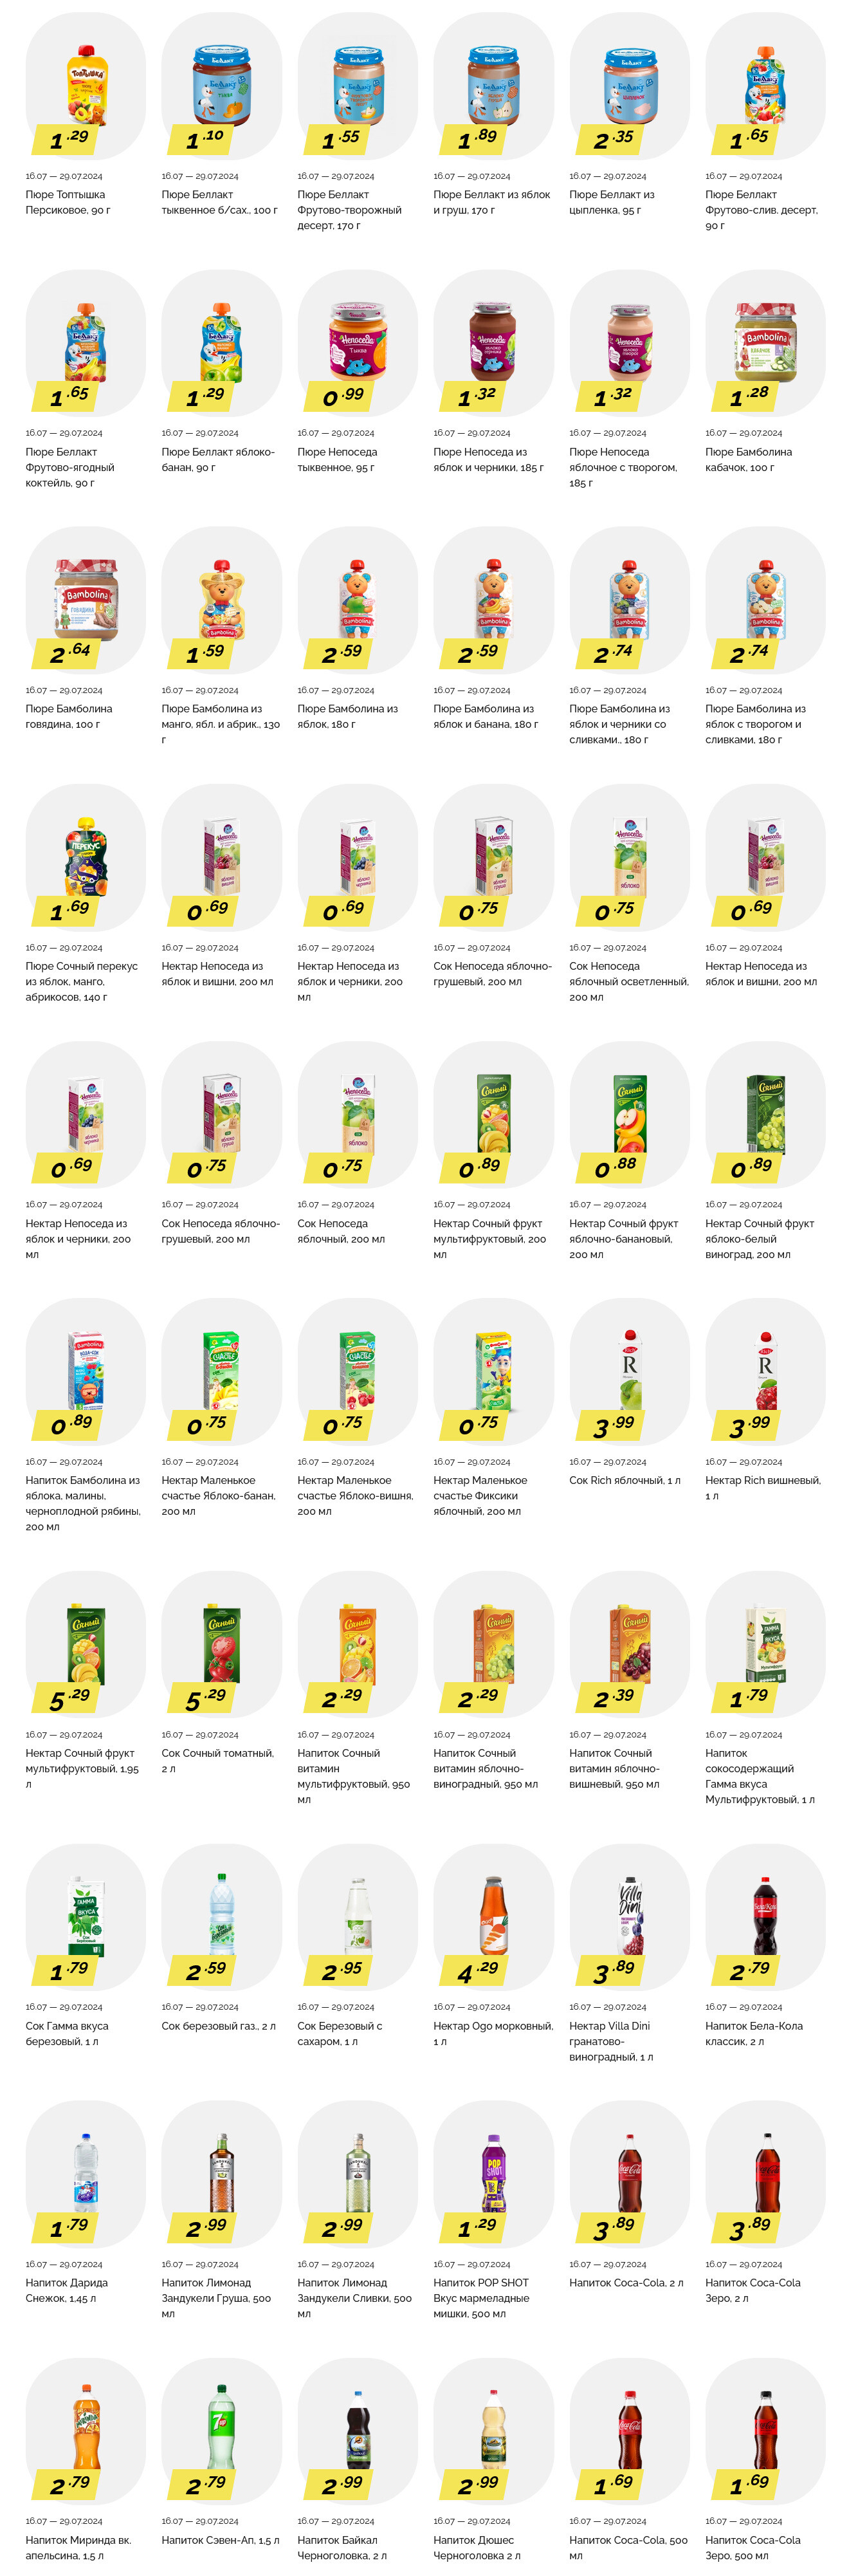Select the Пюре Непоседа тыквенное jar image
This screenshot has height=2576, width=867.
[x=358, y=344]
